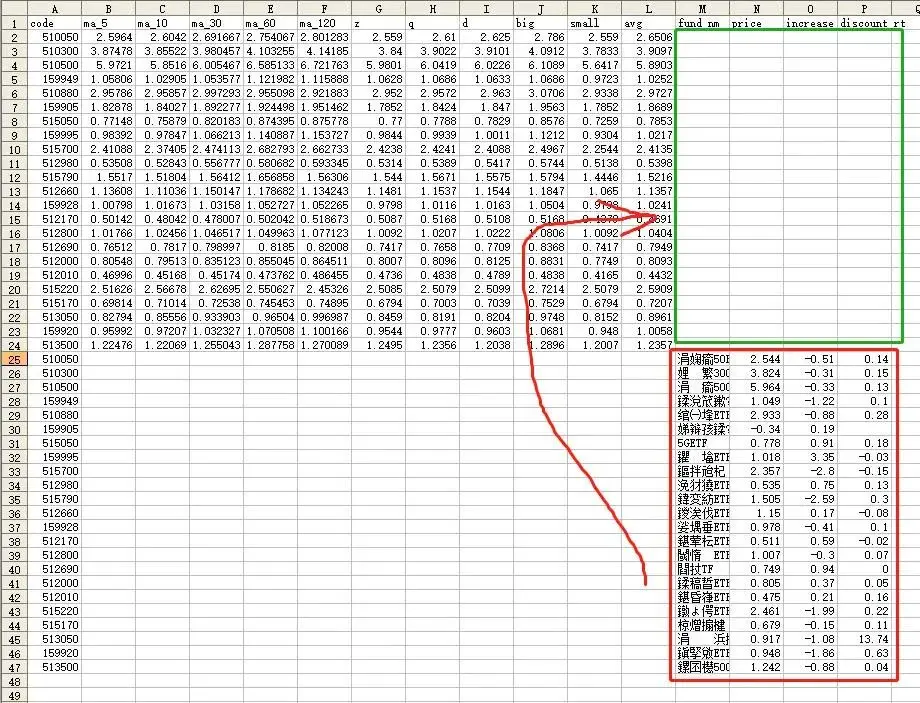Select column B header

[x=109, y=8]
